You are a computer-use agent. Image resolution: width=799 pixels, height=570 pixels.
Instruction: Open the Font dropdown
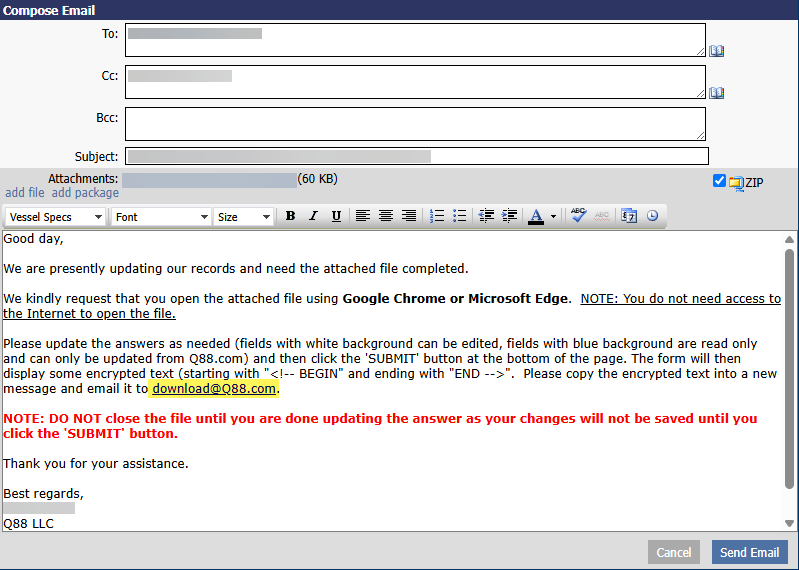pos(161,217)
